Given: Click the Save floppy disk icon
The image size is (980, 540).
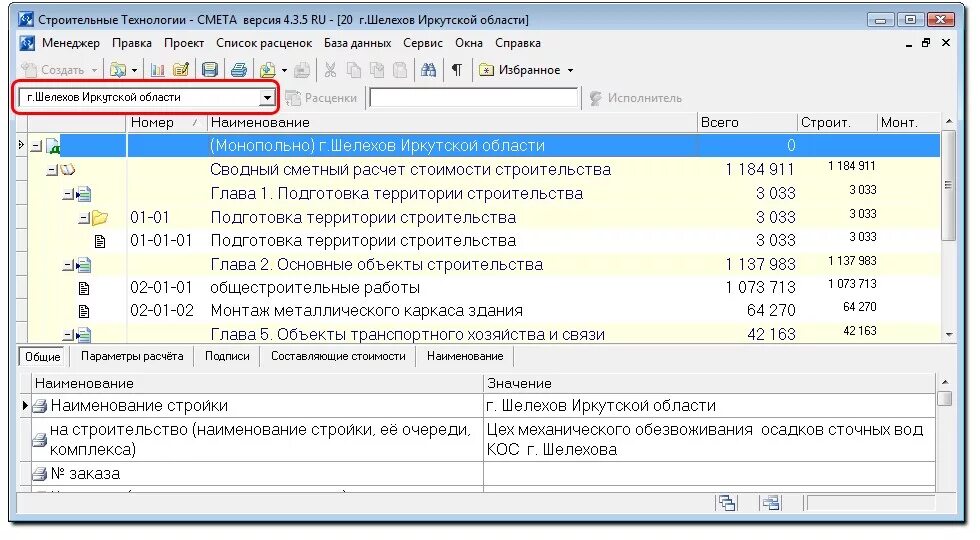Looking at the screenshot, I should [x=210, y=70].
